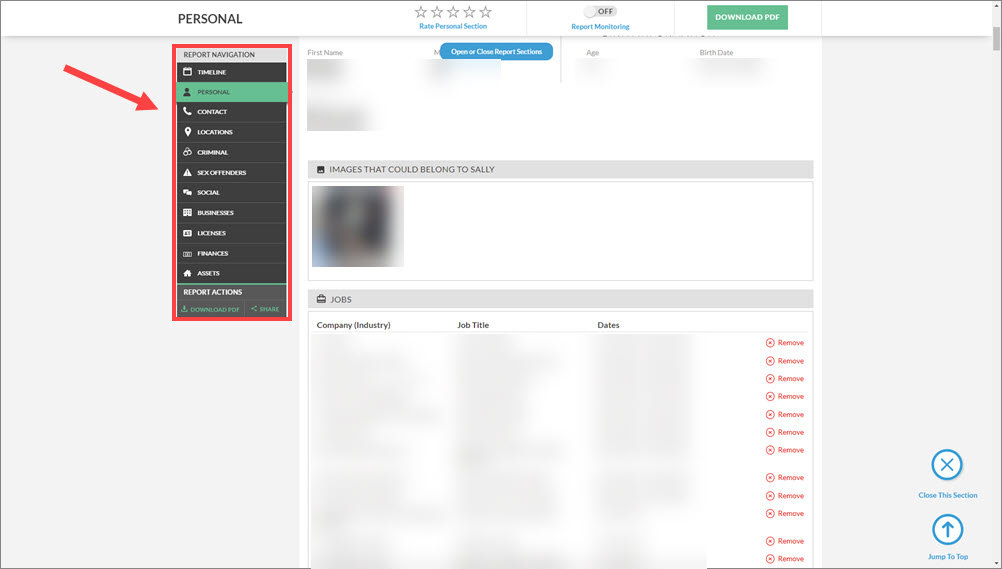The height and width of the screenshot is (569, 1002).
Task: Click the Close This Section X icon
Action: [947, 465]
